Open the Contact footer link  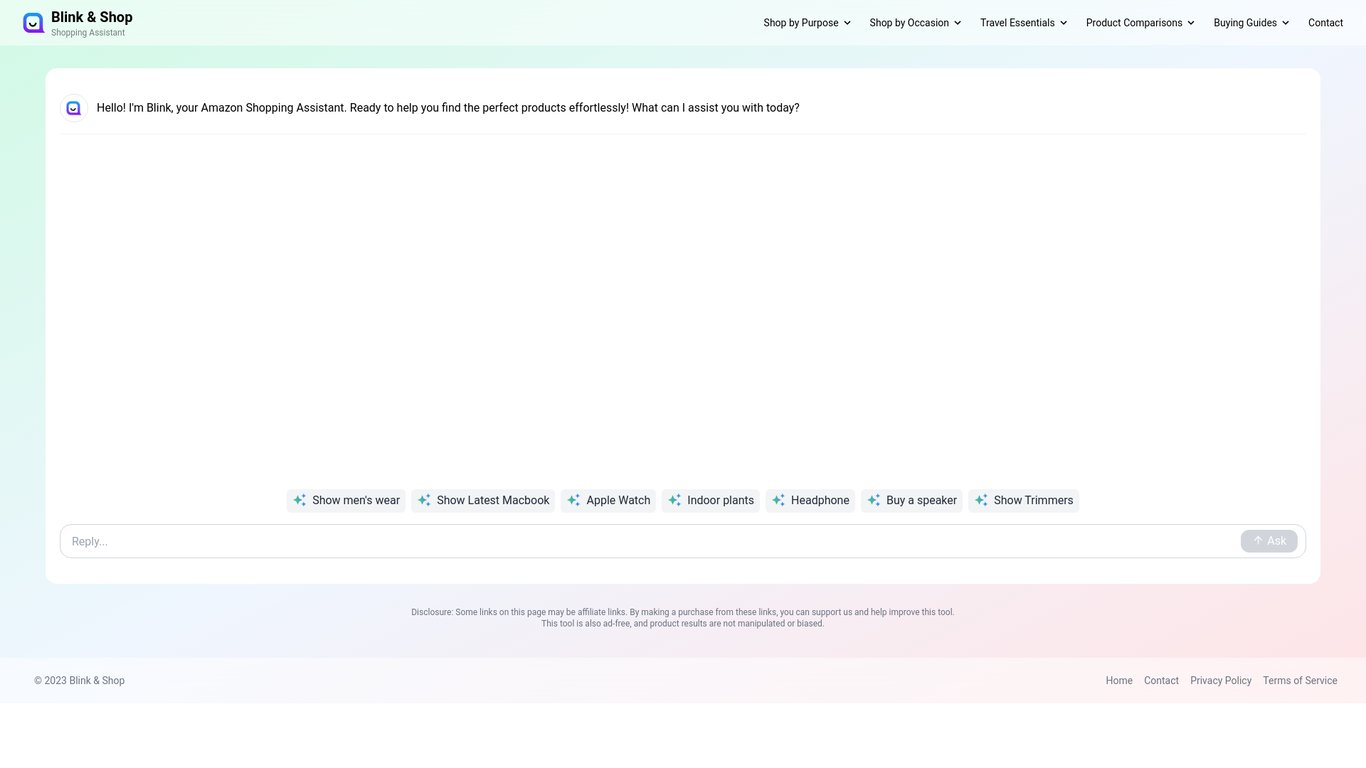tap(1161, 681)
